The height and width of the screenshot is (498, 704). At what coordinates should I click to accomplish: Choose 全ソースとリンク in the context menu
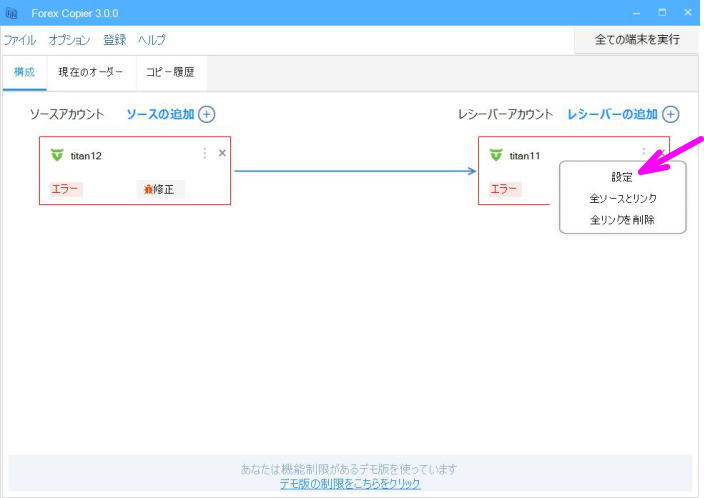[623, 198]
